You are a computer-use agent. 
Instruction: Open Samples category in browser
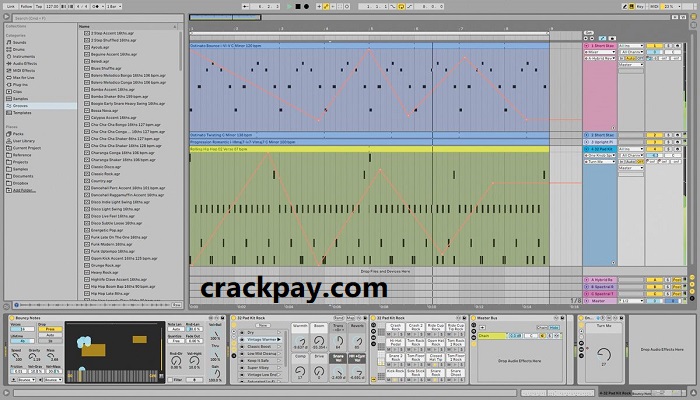point(20,99)
